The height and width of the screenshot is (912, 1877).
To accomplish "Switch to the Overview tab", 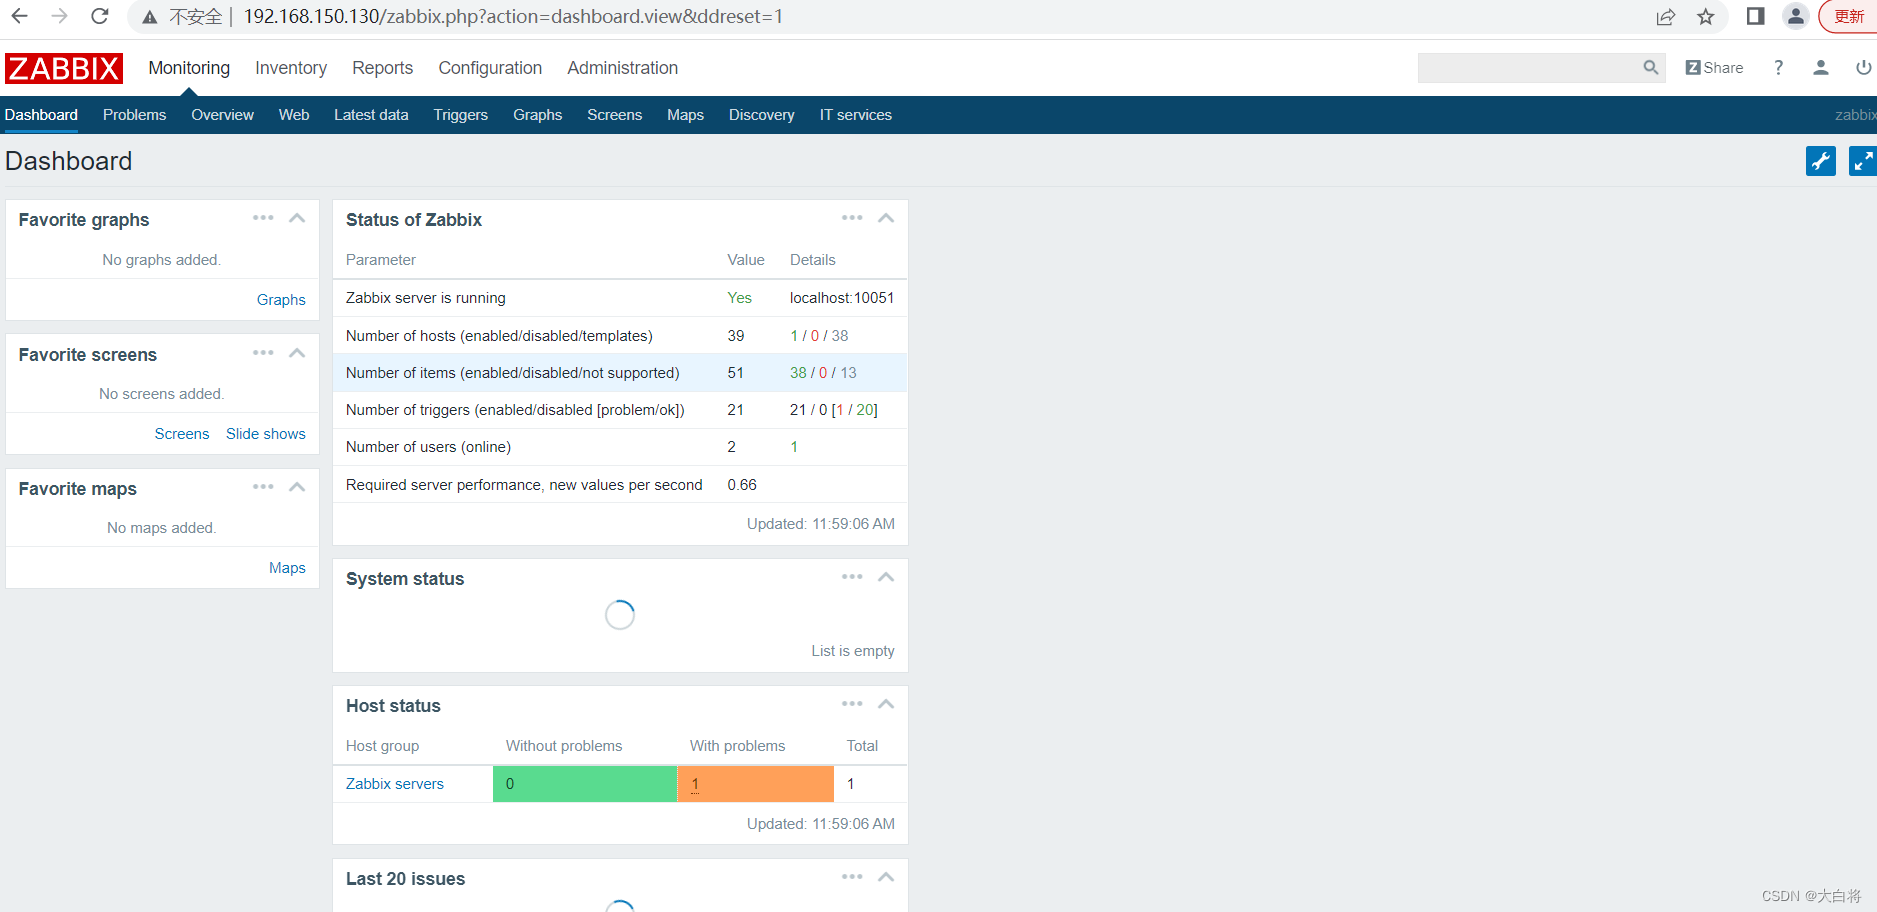I will click(x=222, y=115).
